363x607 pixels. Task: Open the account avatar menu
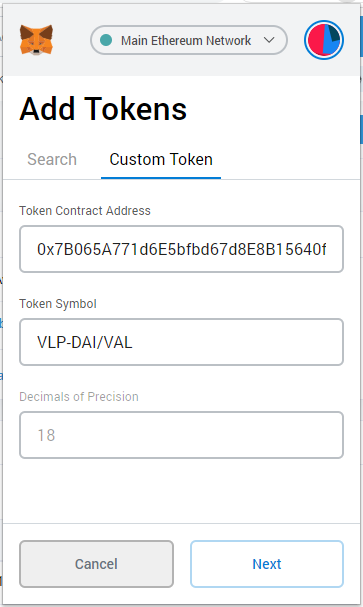coord(324,40)
